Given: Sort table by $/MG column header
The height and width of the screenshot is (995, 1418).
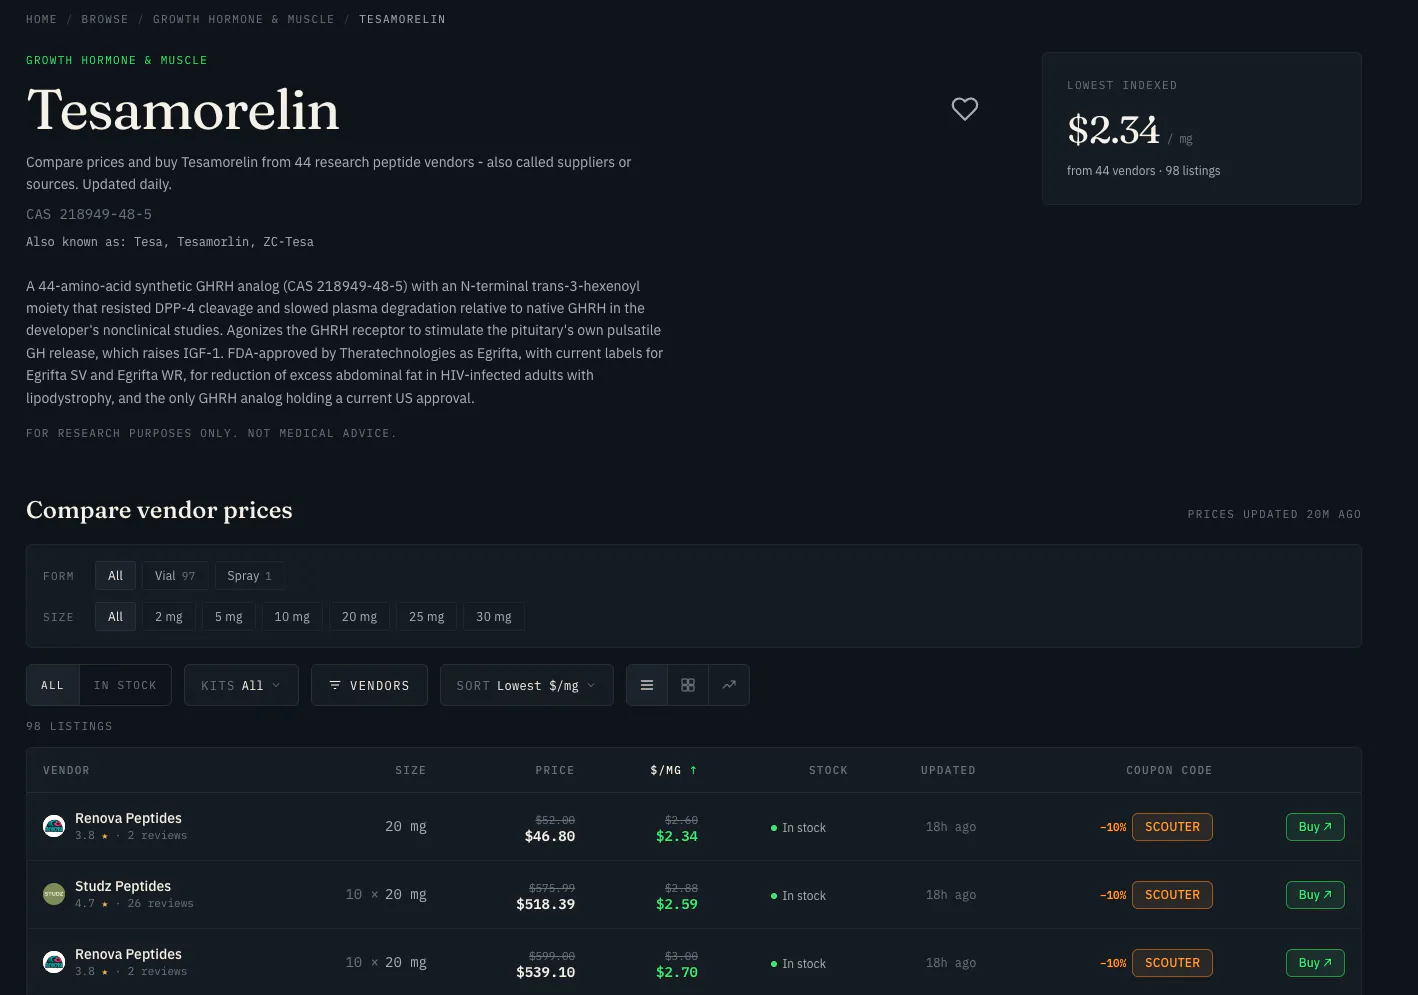Looking at the screenshot, I should pos(674,770).
